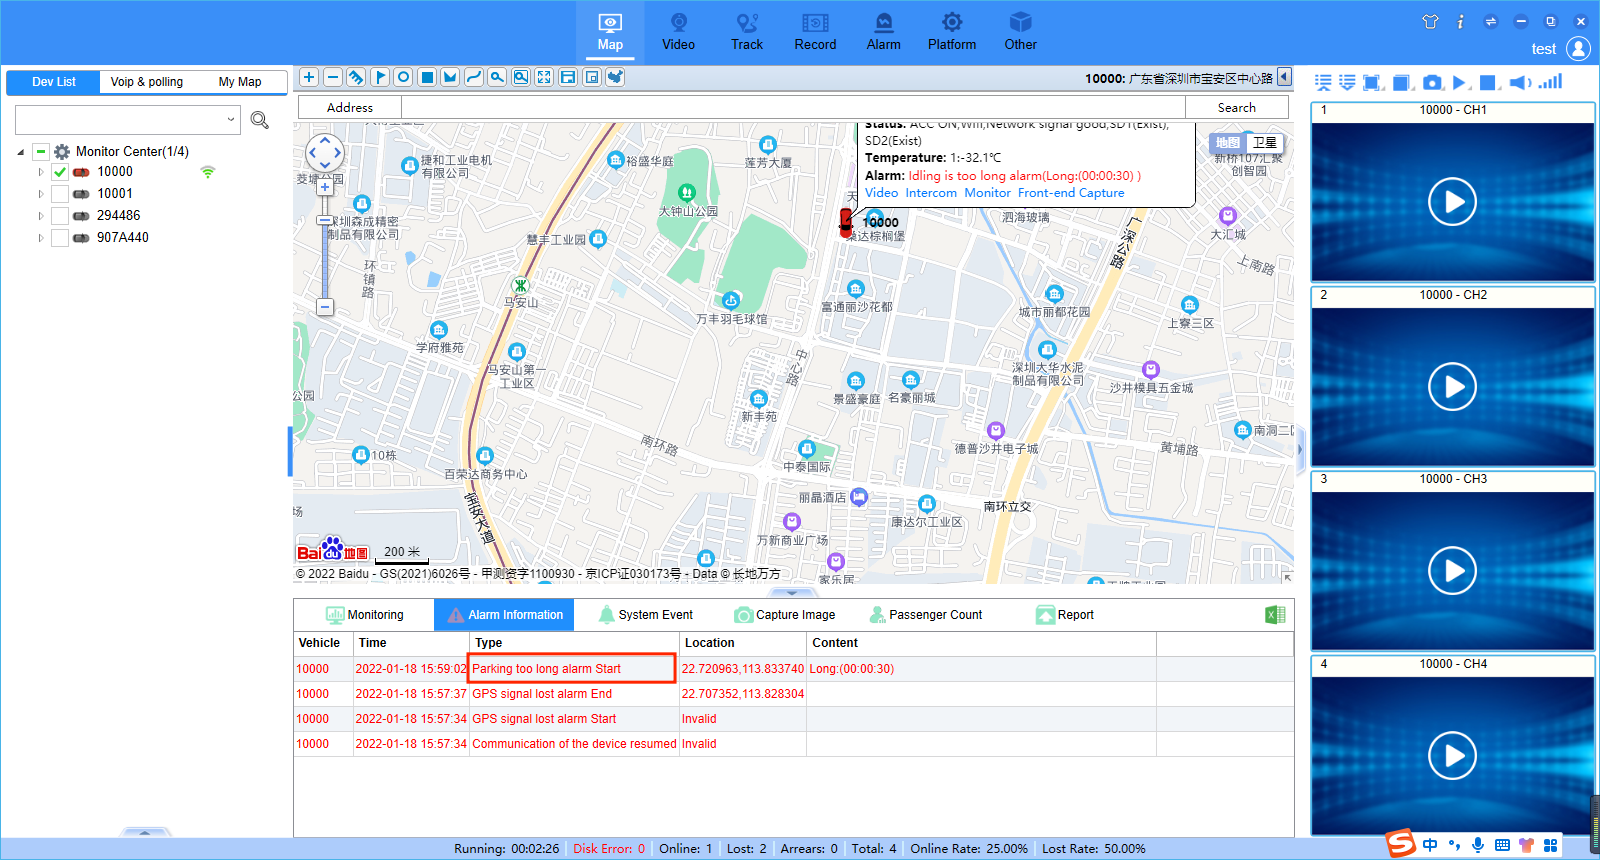
Task: Open the device search dropdown
Action: click(x=231, y=120)
